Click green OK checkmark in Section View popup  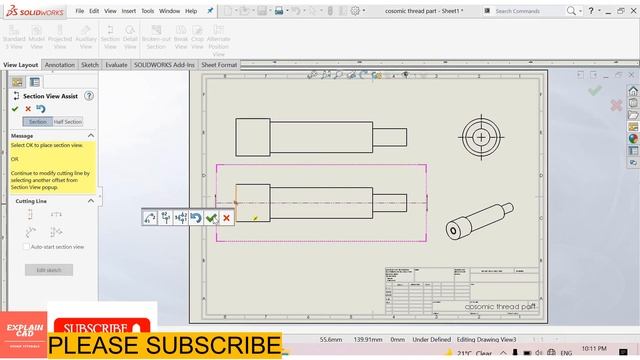(x=211, y=218)
